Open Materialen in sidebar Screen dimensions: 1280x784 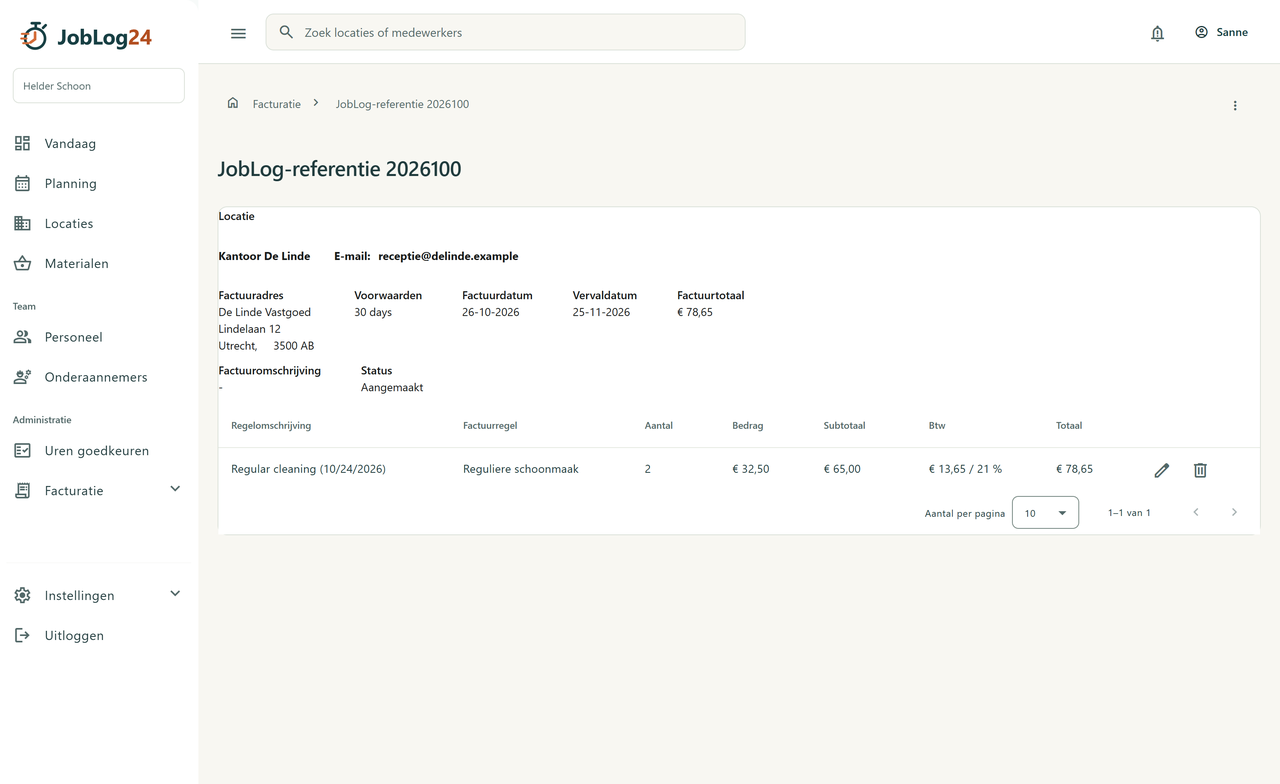[98, 263]
